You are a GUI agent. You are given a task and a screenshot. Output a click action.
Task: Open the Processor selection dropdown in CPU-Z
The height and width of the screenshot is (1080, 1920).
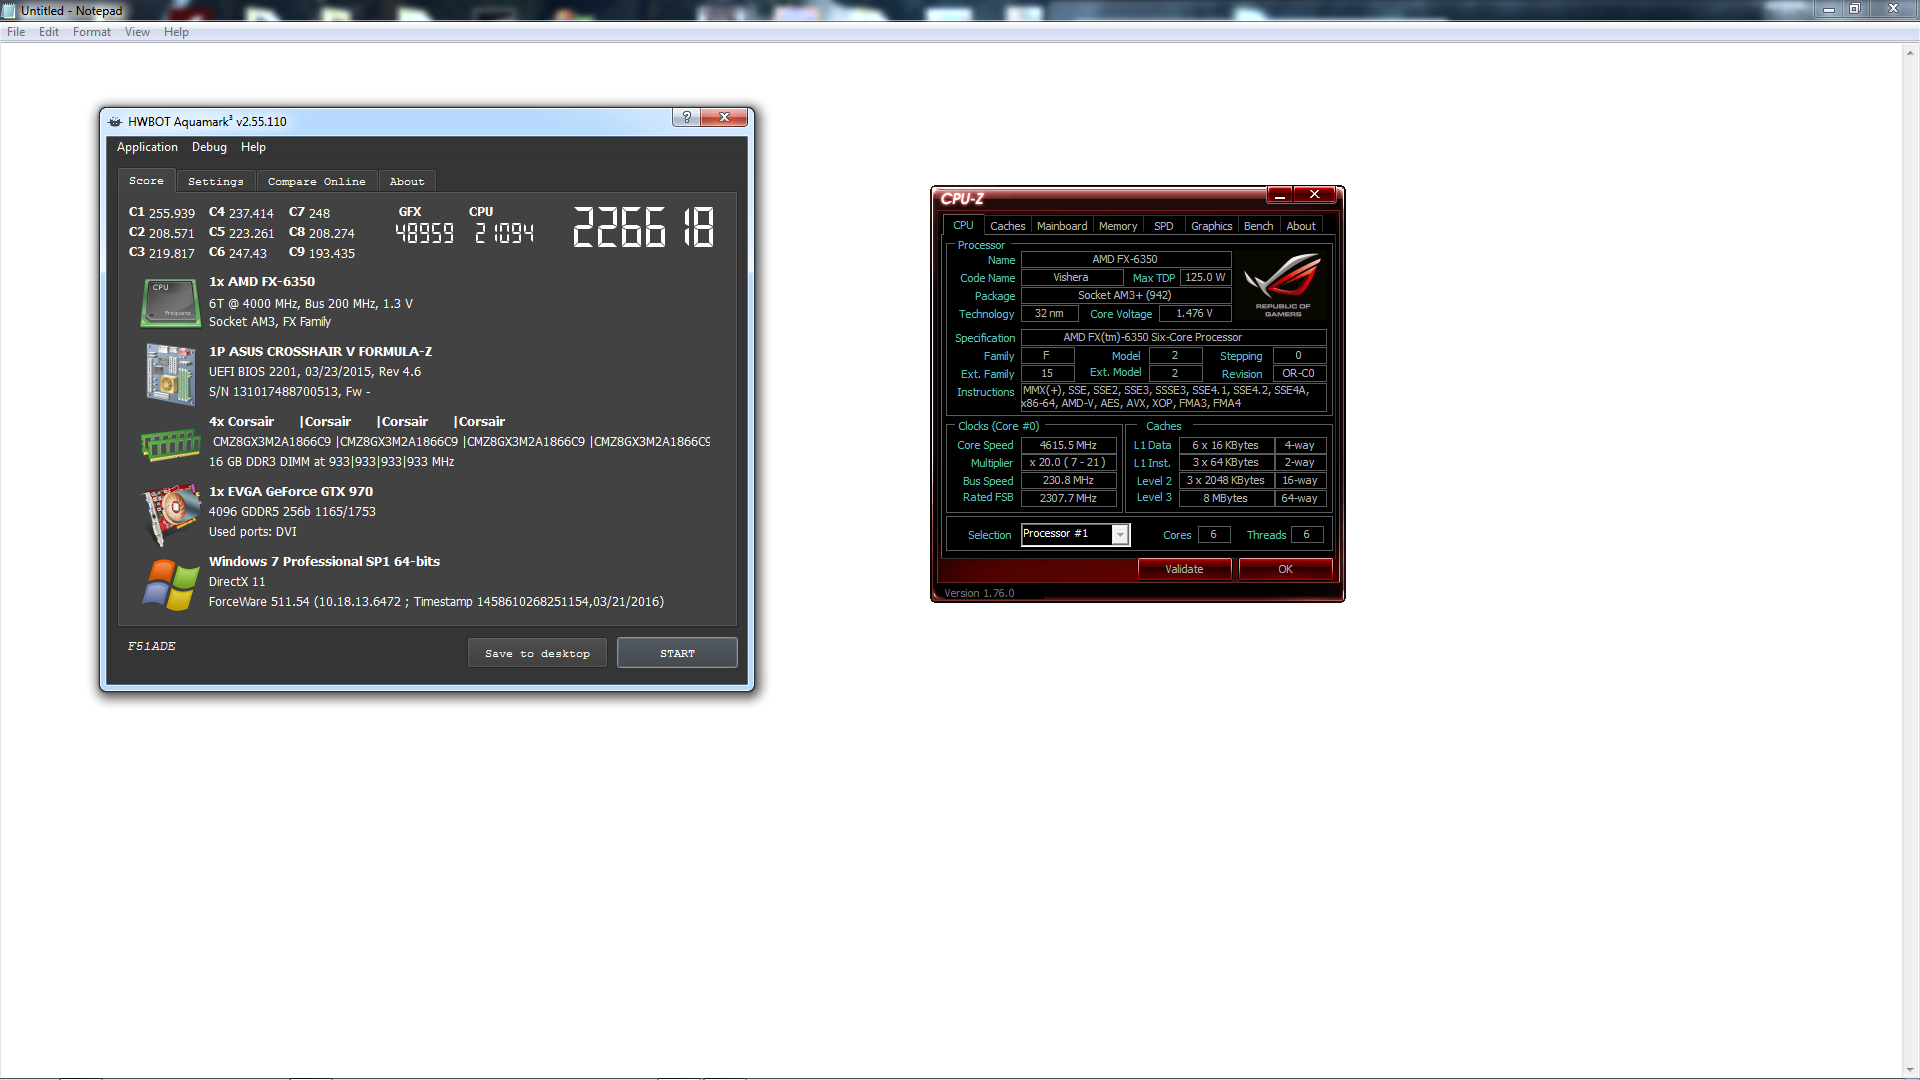tap(1120, 535)
